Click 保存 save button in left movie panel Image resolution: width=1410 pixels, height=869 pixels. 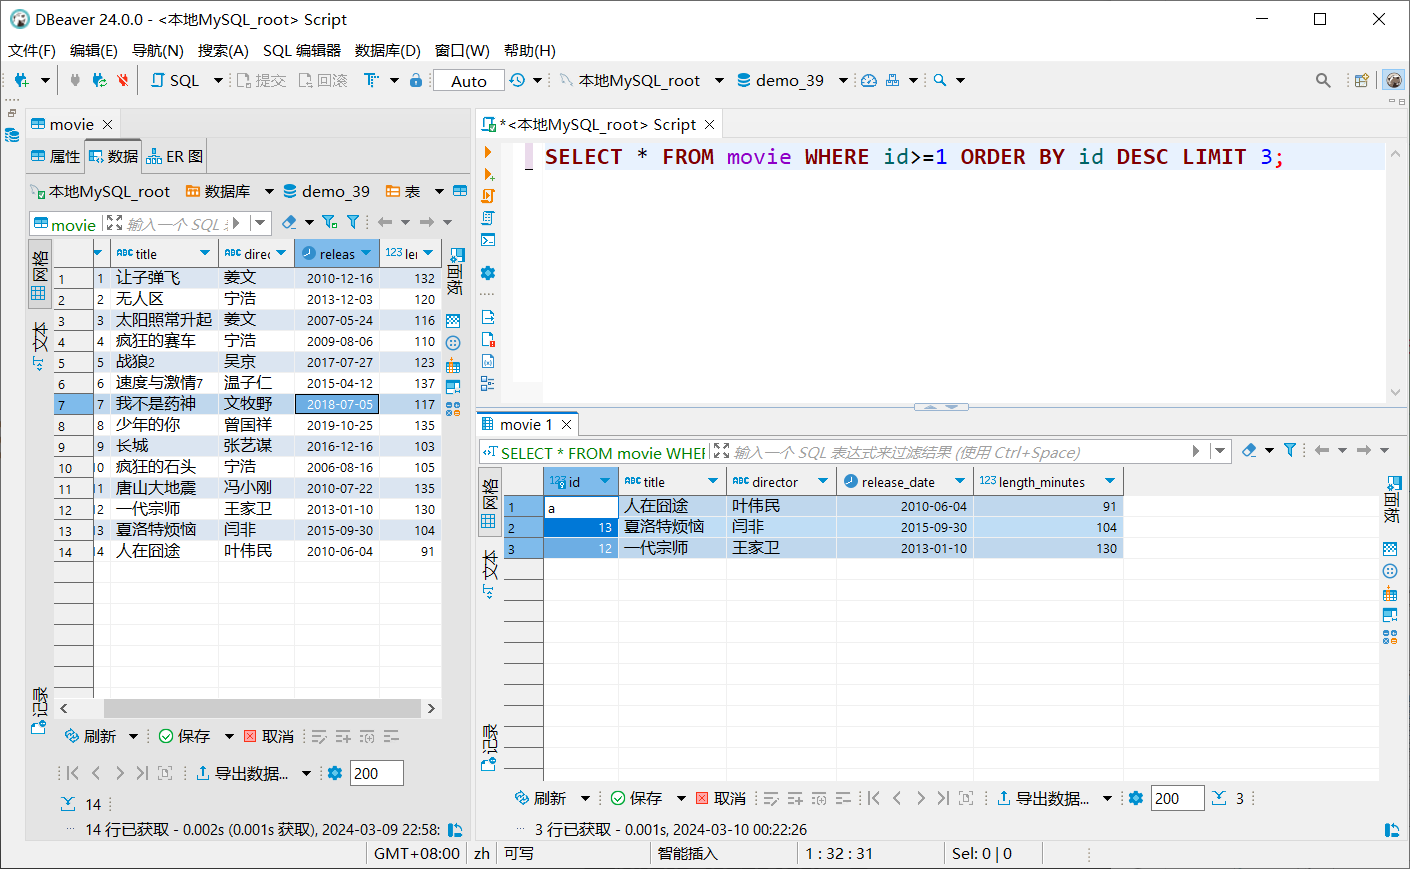(185, 736)
